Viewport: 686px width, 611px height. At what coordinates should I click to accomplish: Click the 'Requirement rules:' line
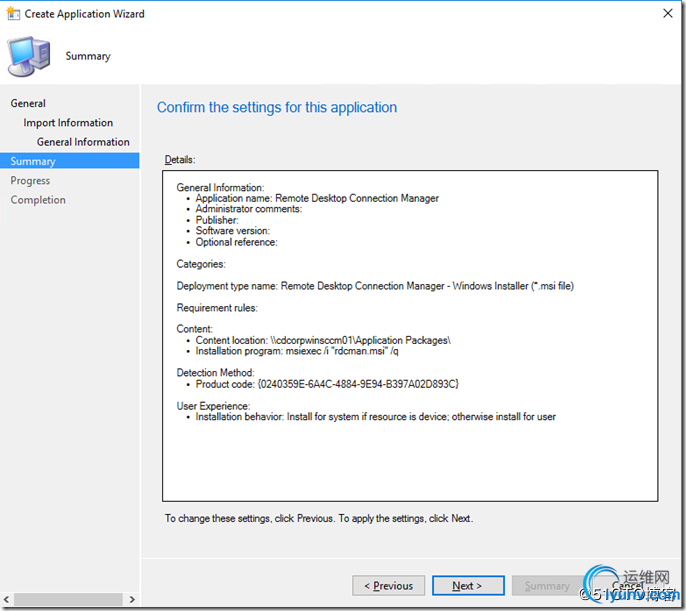tap(217, 307)
